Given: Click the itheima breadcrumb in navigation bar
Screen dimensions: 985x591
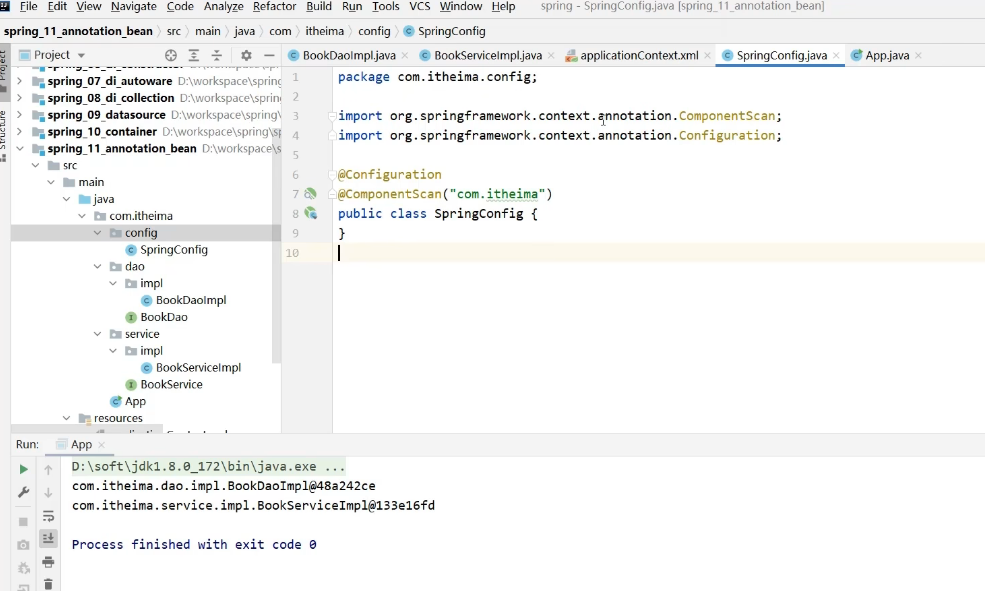Looking at the screenshot, I should click(325, 31).
